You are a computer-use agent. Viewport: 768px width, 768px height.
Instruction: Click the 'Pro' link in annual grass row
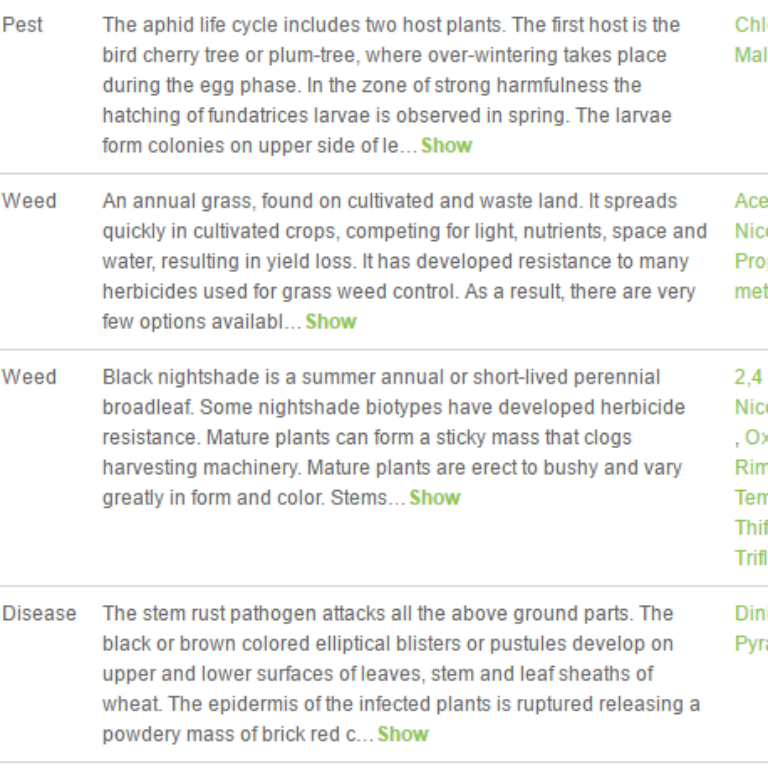click(x=751, y=261)
